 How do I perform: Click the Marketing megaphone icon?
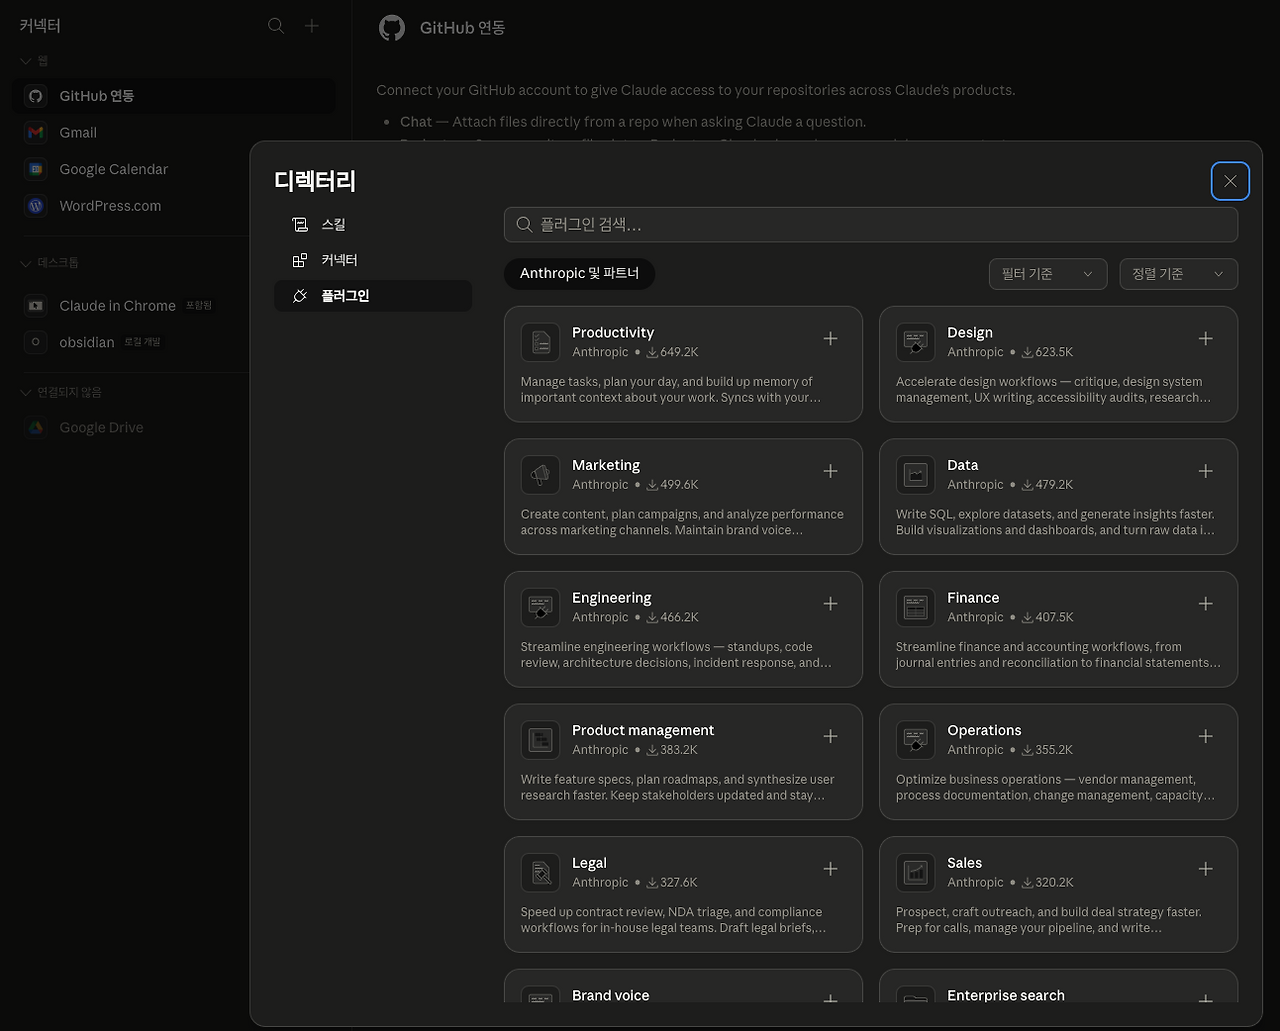point(540,474)
